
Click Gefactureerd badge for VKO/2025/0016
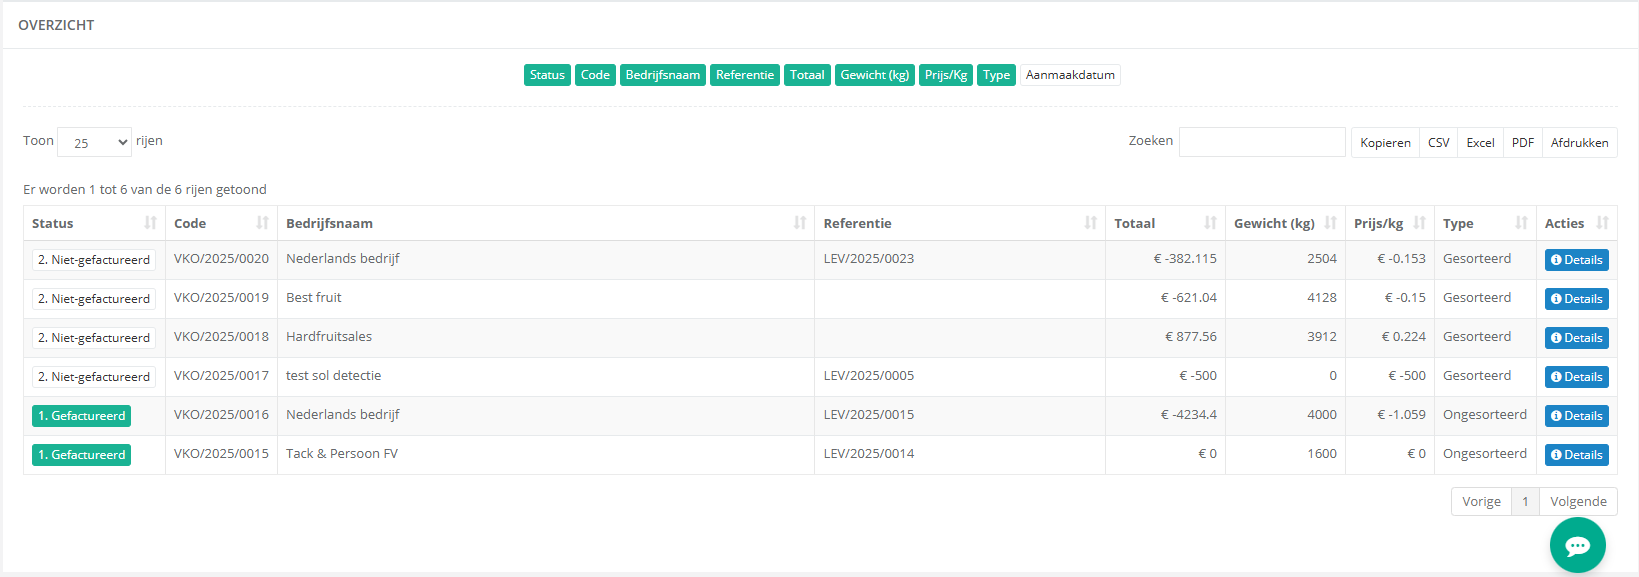[81, 416]
